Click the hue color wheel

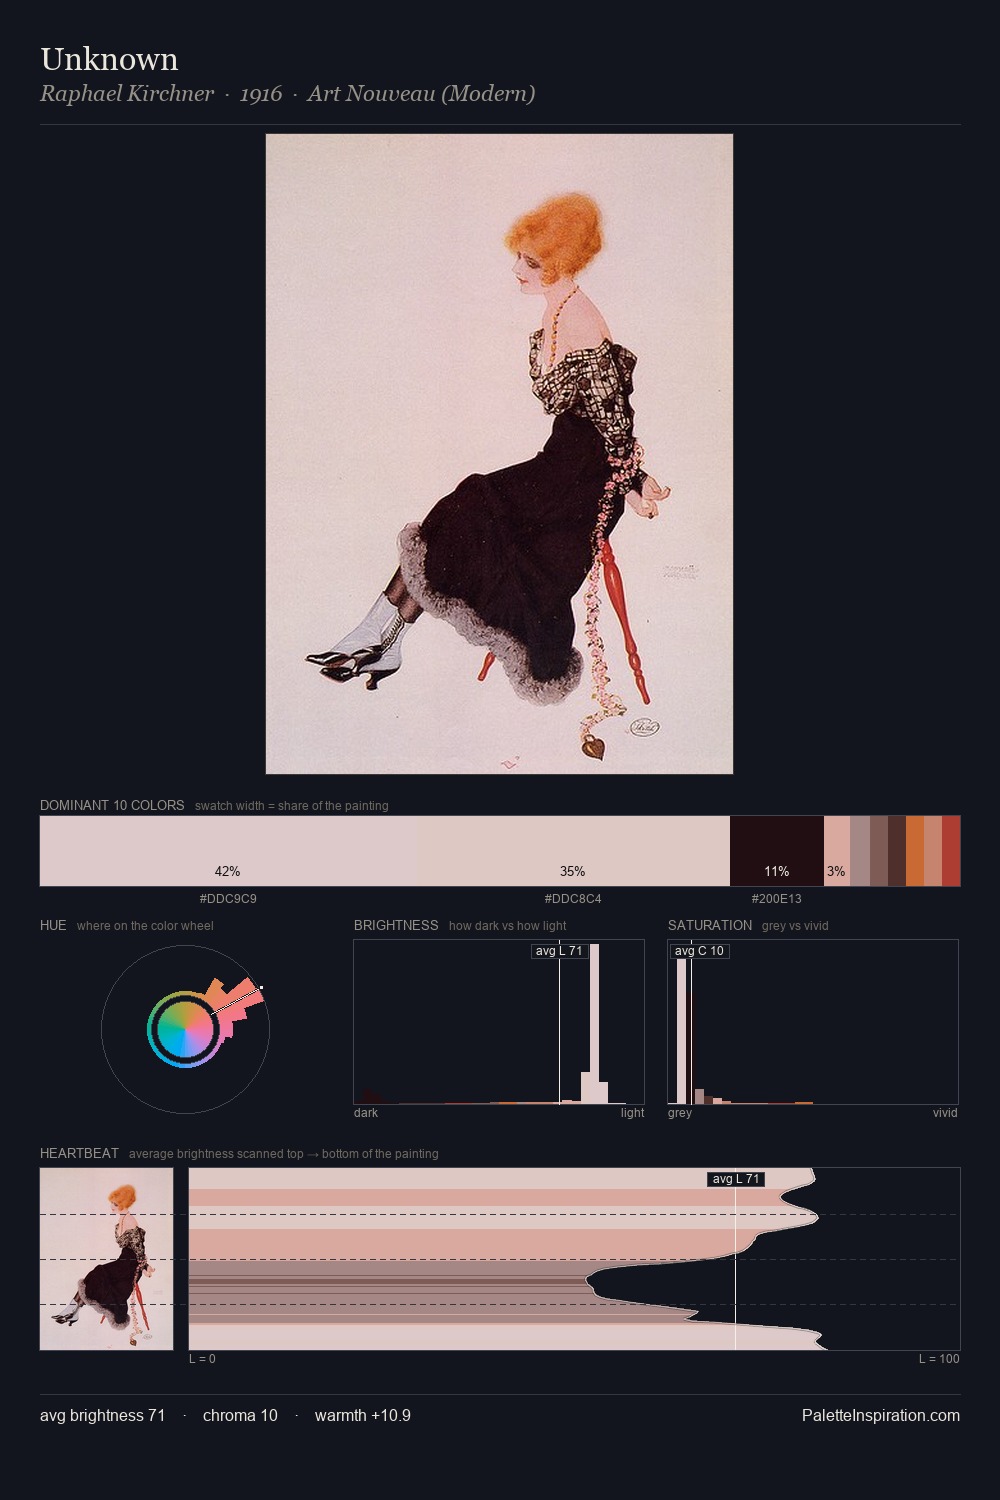click(185, 1028)
